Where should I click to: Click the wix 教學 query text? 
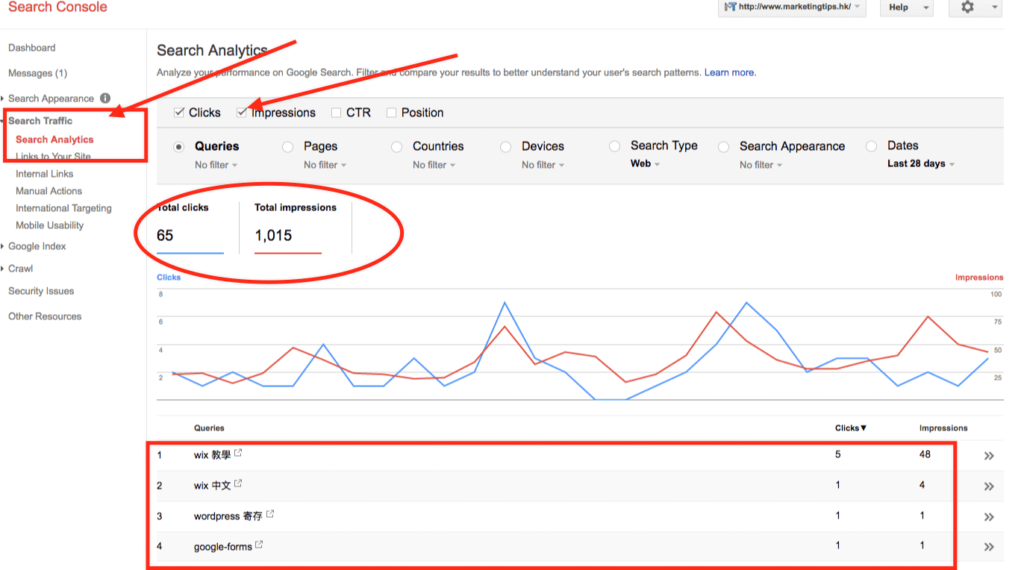[x=212, y=455]
